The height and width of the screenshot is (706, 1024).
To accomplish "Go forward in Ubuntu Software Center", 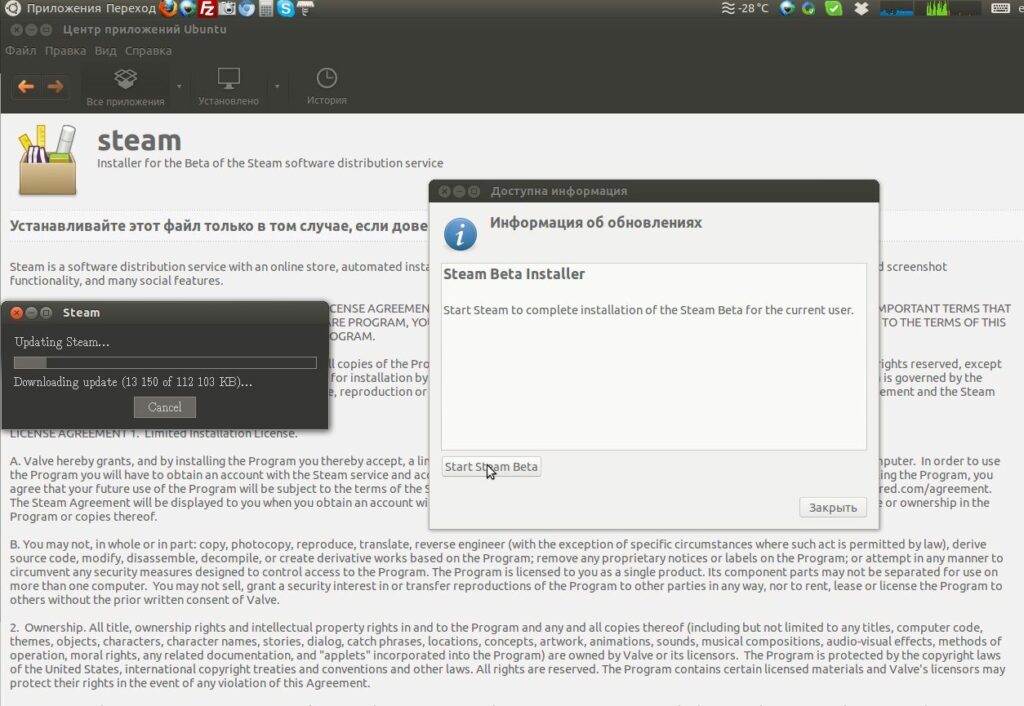I will coord(56,86).
